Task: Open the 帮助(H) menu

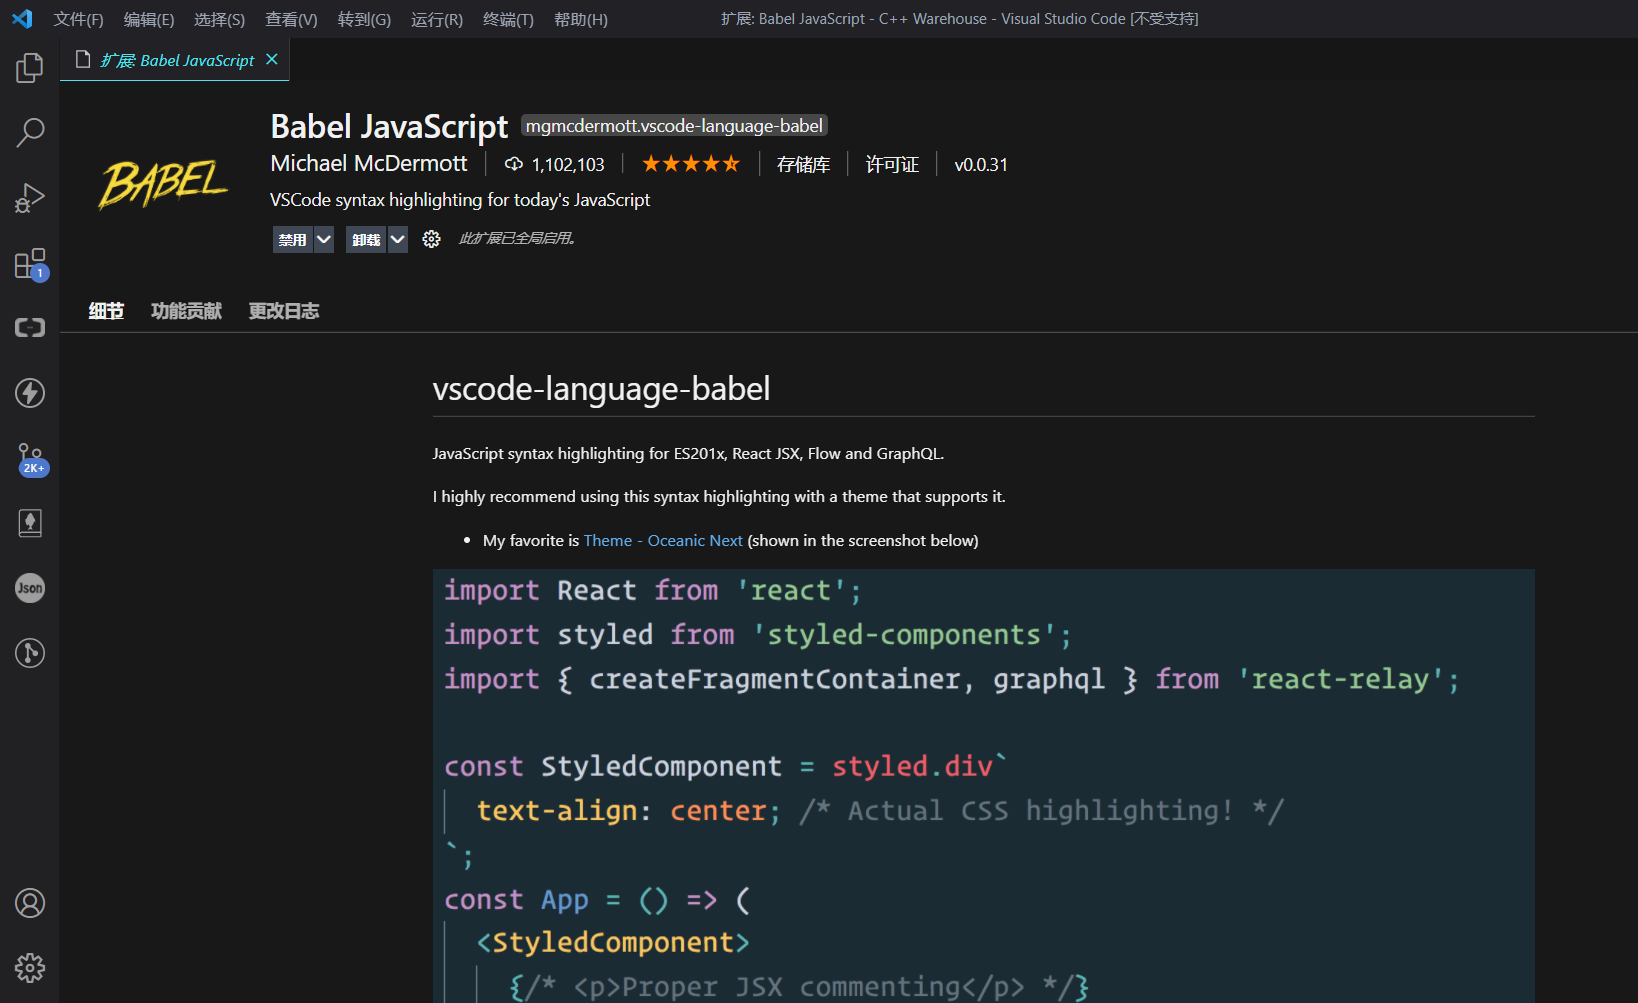Action: [580, 19]
